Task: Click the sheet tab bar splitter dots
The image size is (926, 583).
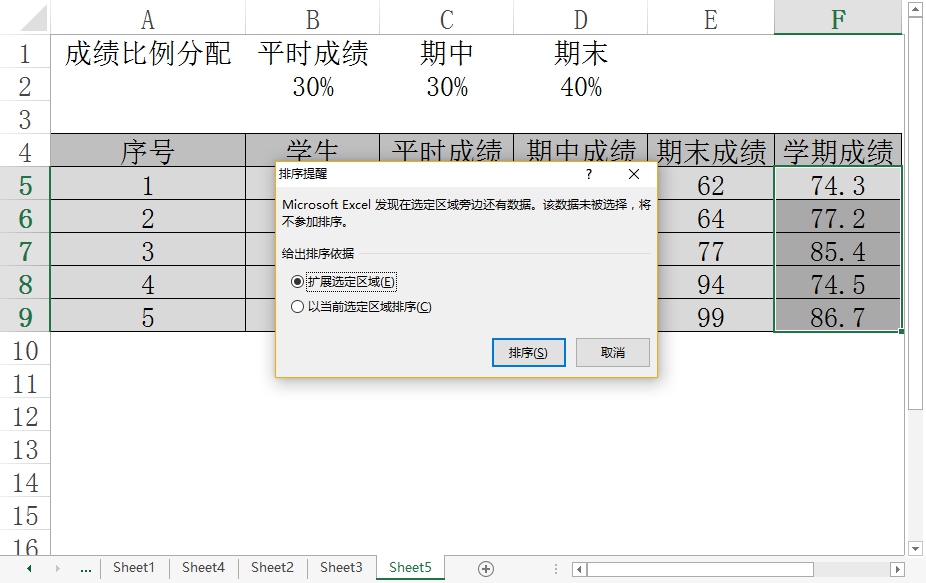Action: point(556,569)
